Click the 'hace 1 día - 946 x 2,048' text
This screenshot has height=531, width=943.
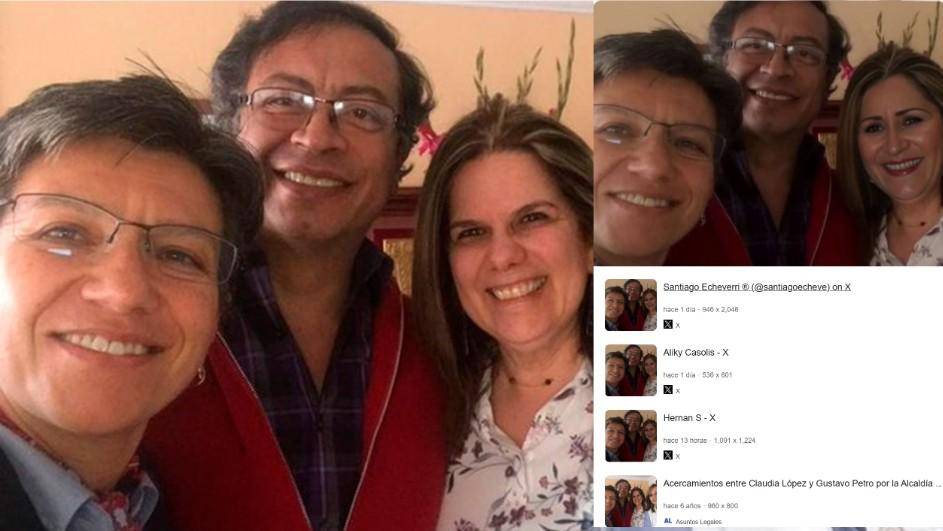click(x=701, y=309)
